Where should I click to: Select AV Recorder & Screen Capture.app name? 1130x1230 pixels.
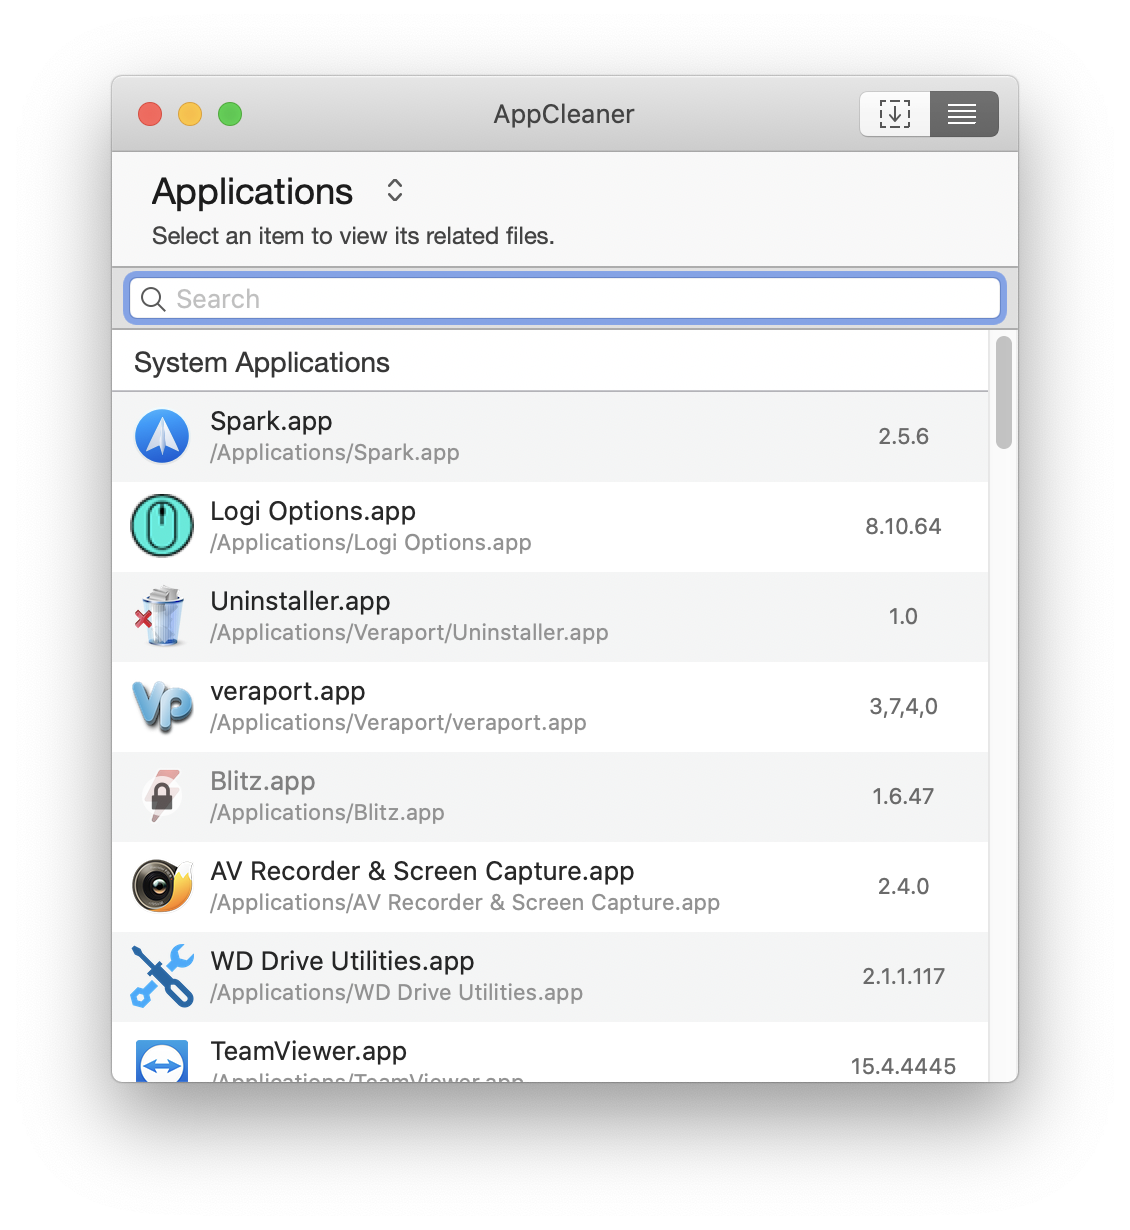pos(422,871)
